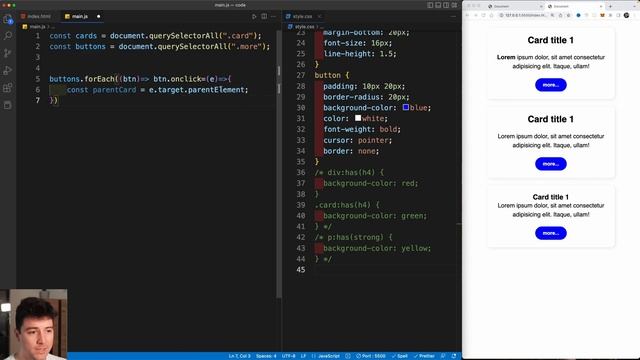Open the browser extensions puzzle icon

coord(610,15)
